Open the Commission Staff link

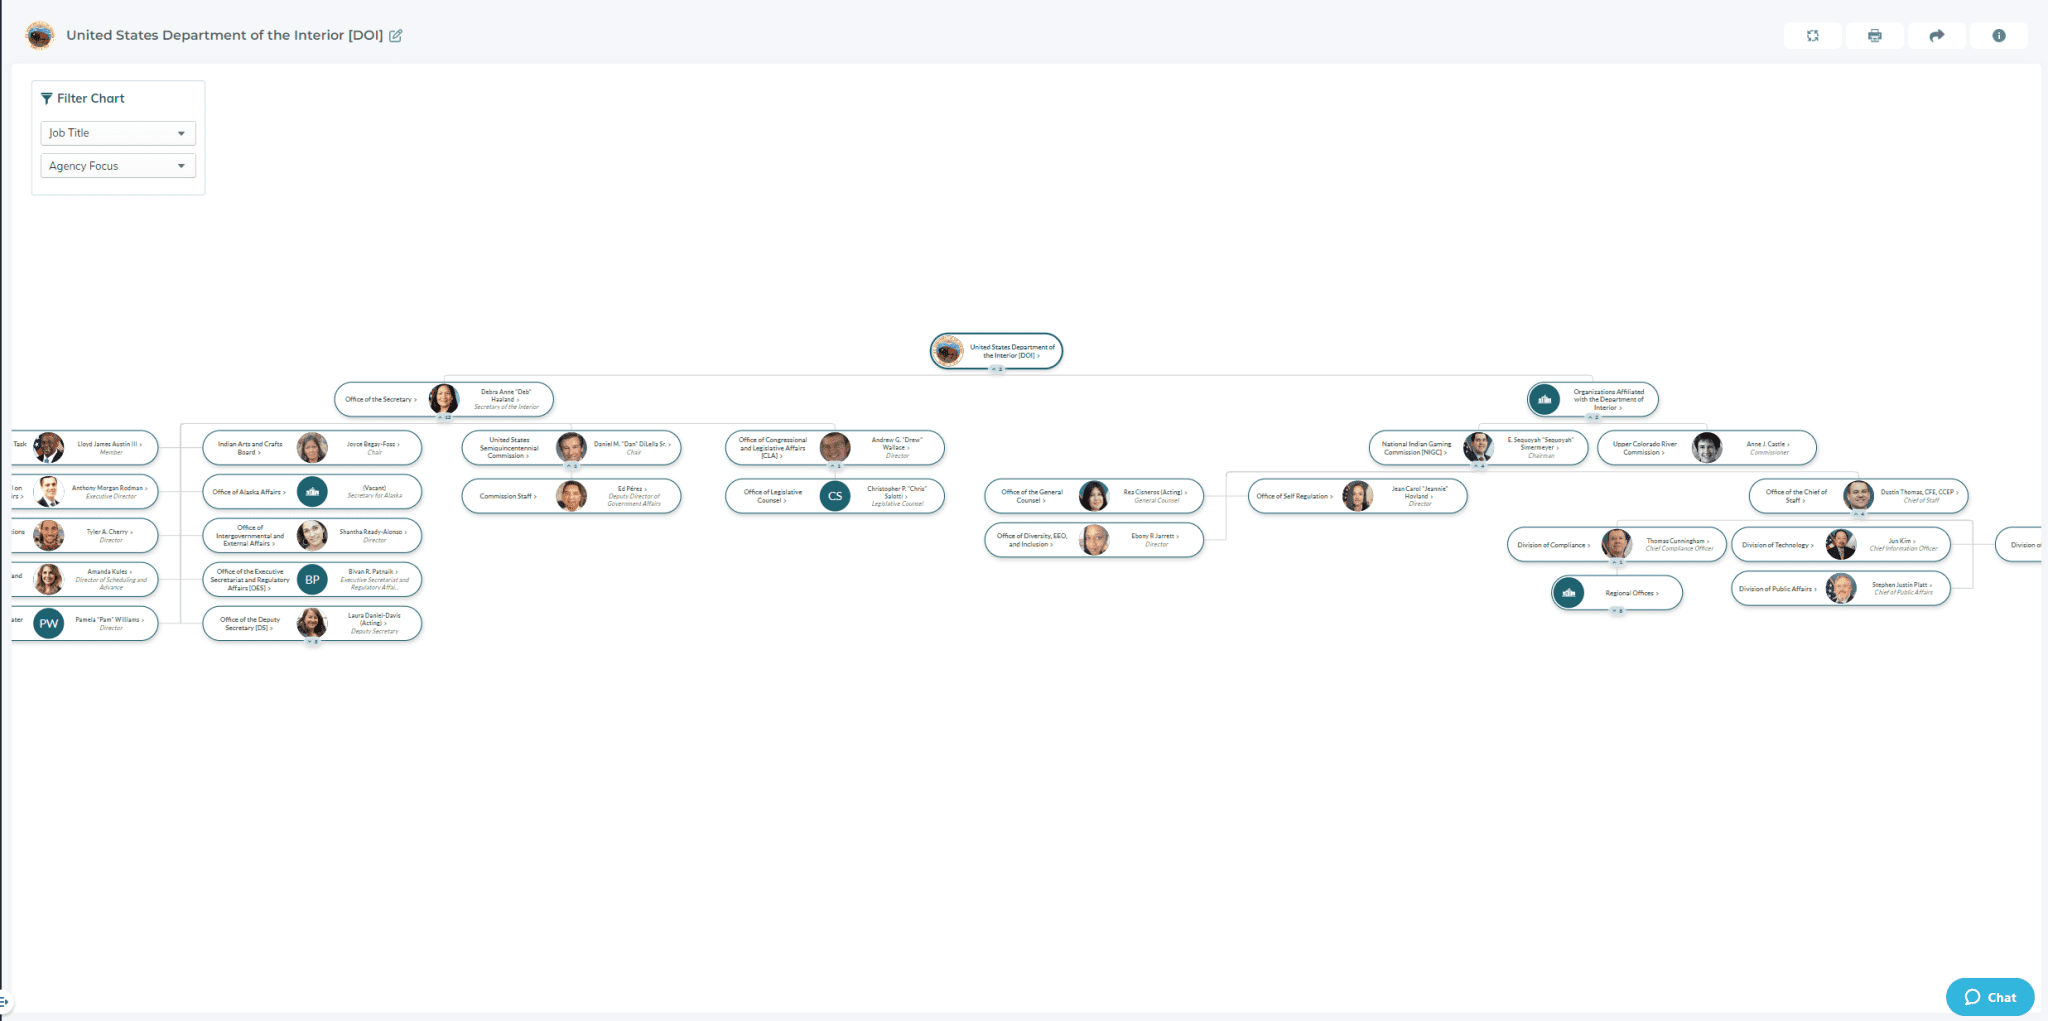coord(508,496)
